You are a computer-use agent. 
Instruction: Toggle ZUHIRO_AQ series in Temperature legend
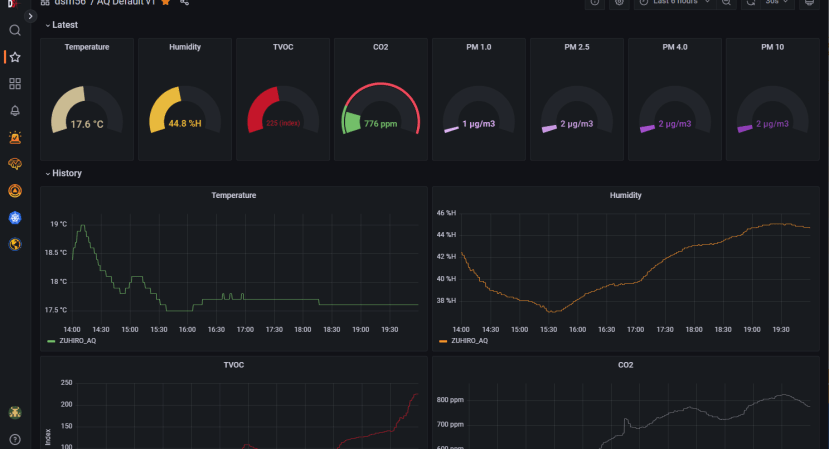tap(72, 341)
